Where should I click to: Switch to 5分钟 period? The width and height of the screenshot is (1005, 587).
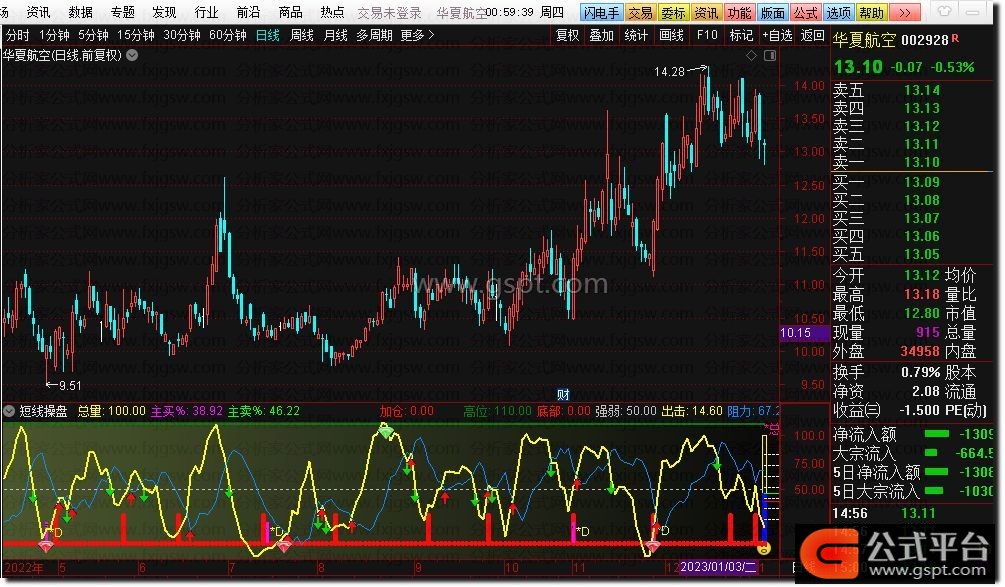click(x=94, y=35)
